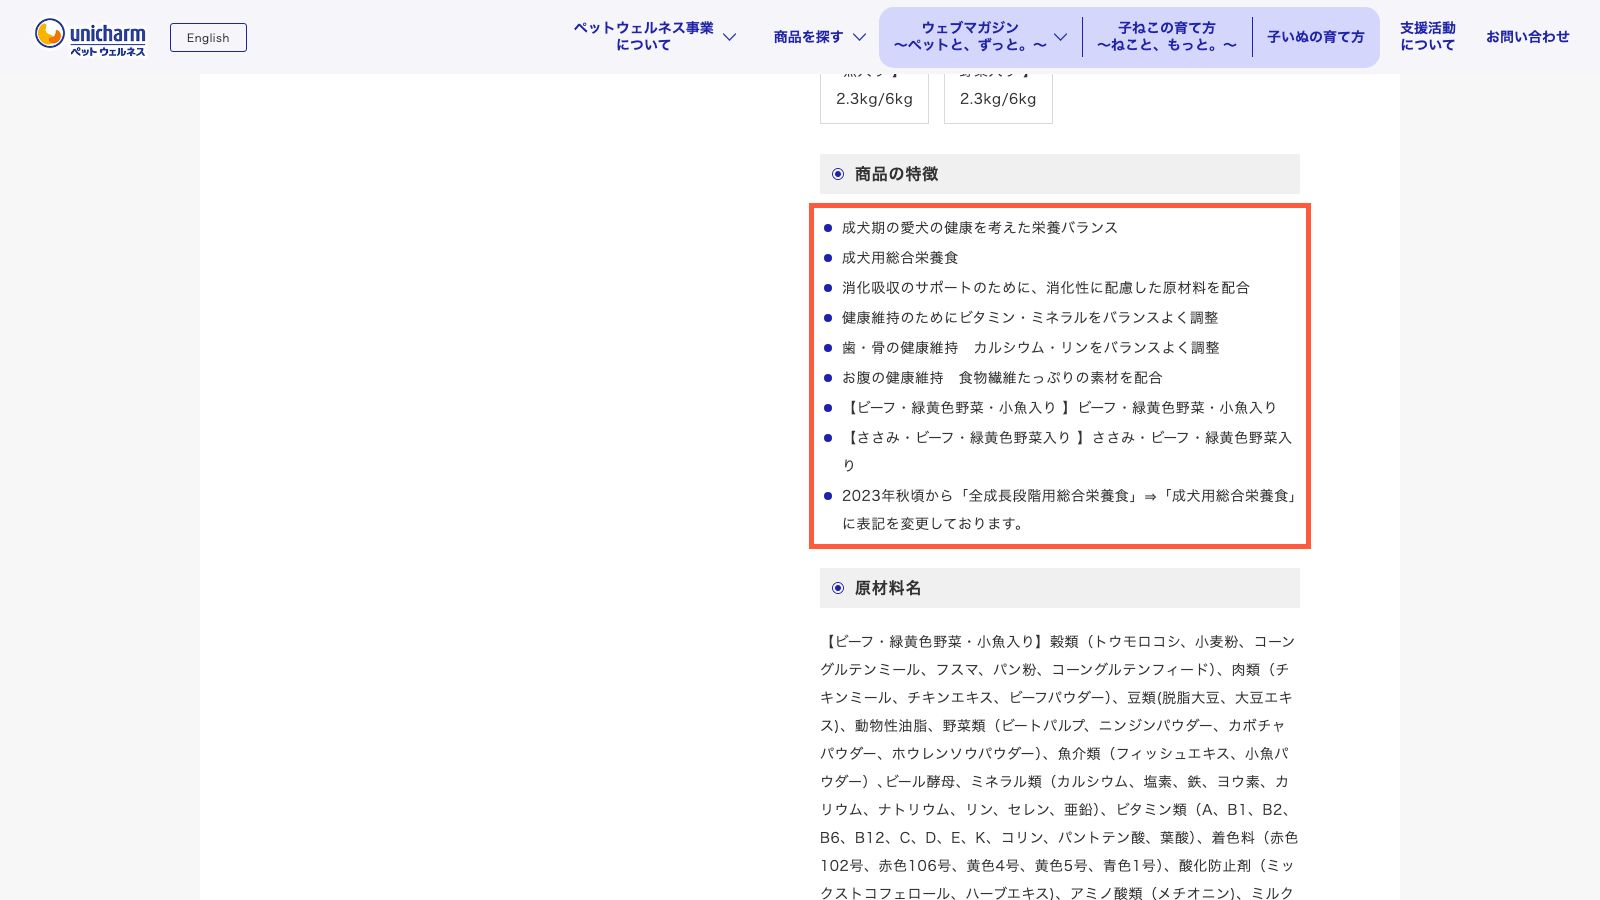Image resolution: width=1600 pixels, height=900 pixels.
Task: Click the line starting 【ビーフ・緑黄色野菜・小魚入り 】 in features
Action: point(1060,408)
